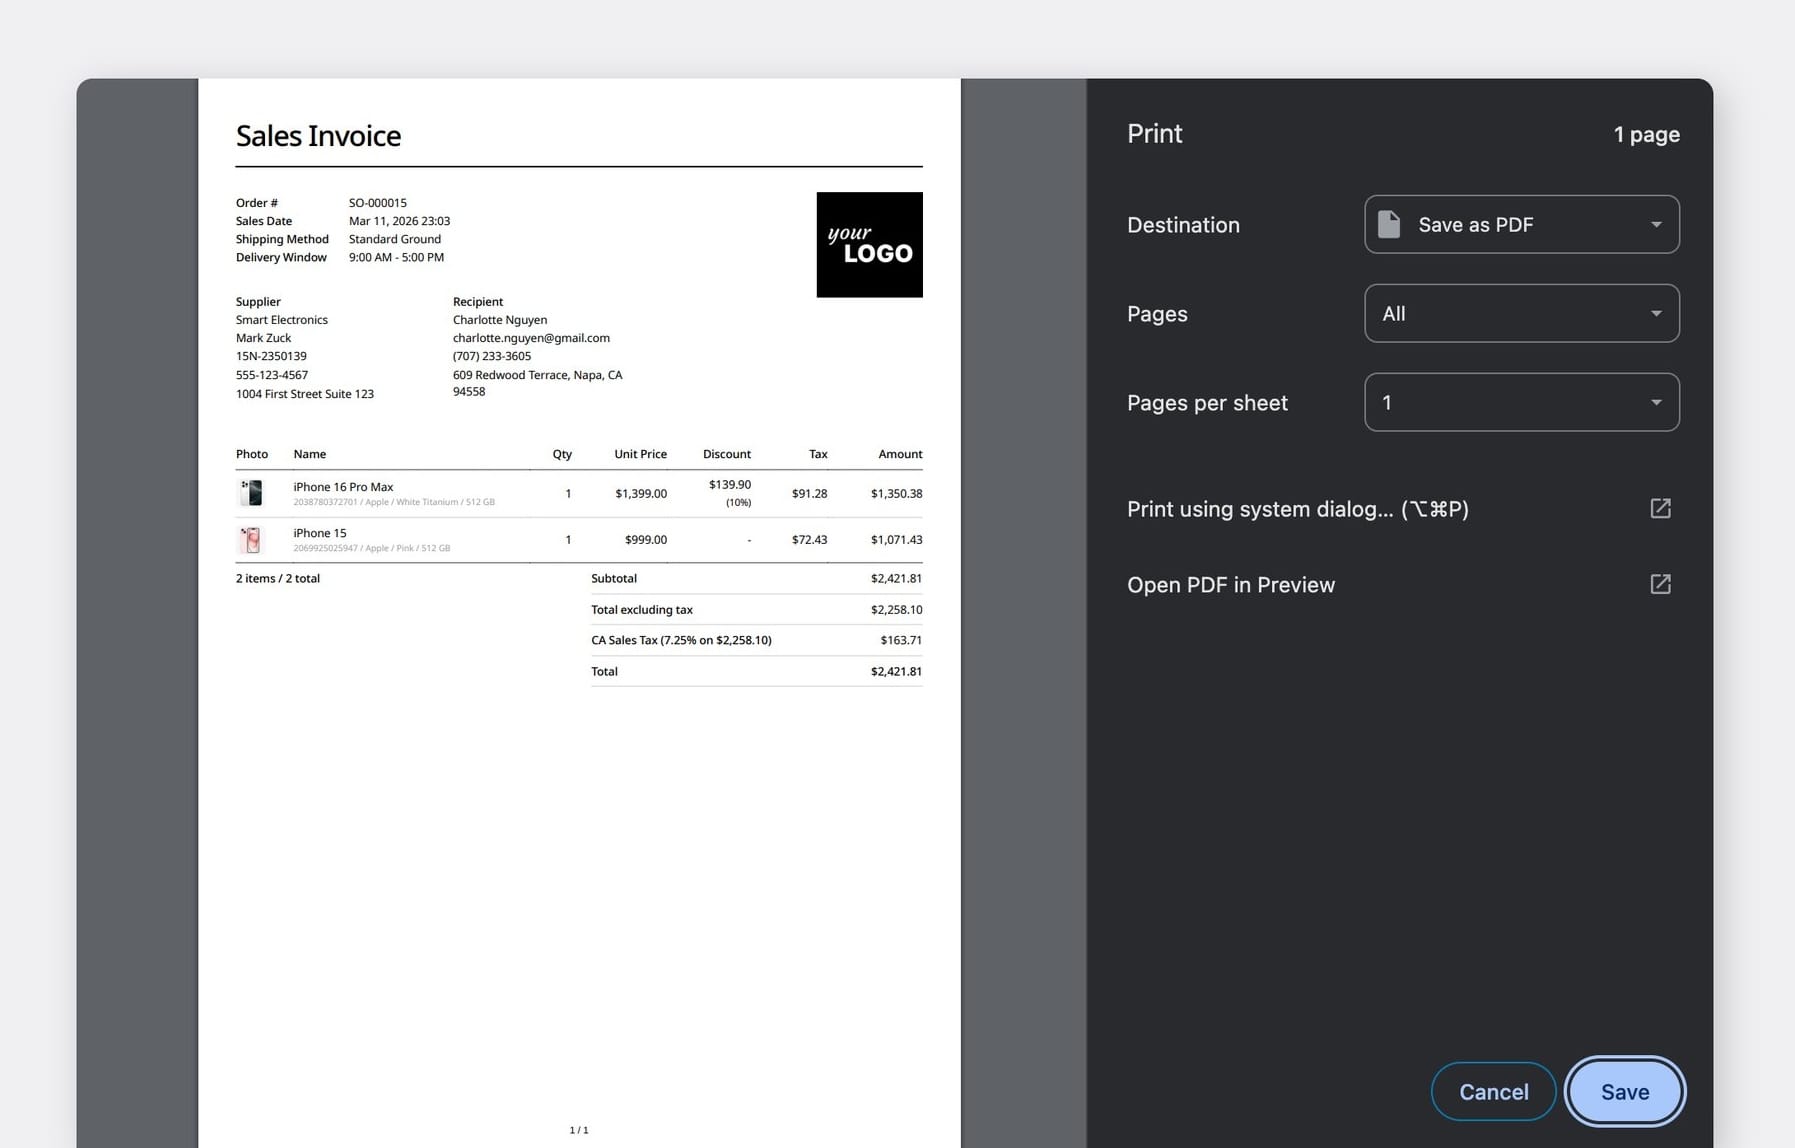This screenshot has height=1148, width=1795.
Task: Click the Sales Invoice title on the preview
Action: point(318,135)
